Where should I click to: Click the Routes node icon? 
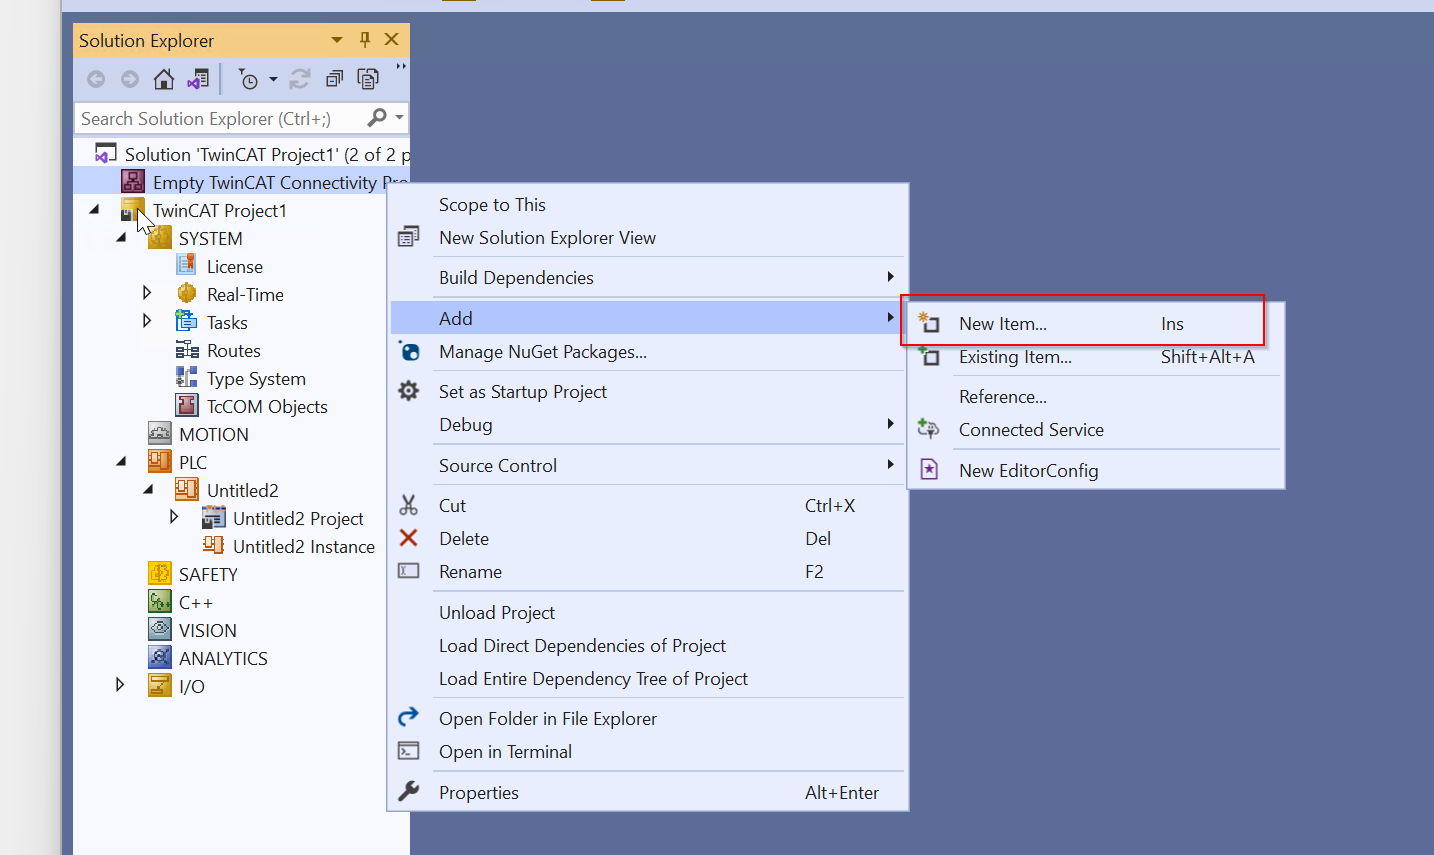point(187,350)
